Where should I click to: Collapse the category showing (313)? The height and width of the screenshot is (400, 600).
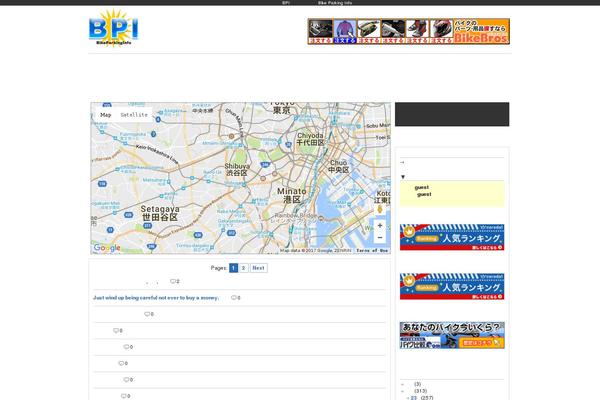point(402,391)
